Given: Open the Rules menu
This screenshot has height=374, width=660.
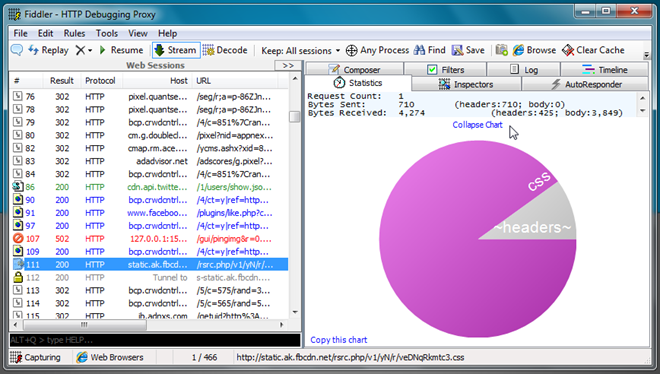Looking at the screenshot, I should (x=75, y=33).
